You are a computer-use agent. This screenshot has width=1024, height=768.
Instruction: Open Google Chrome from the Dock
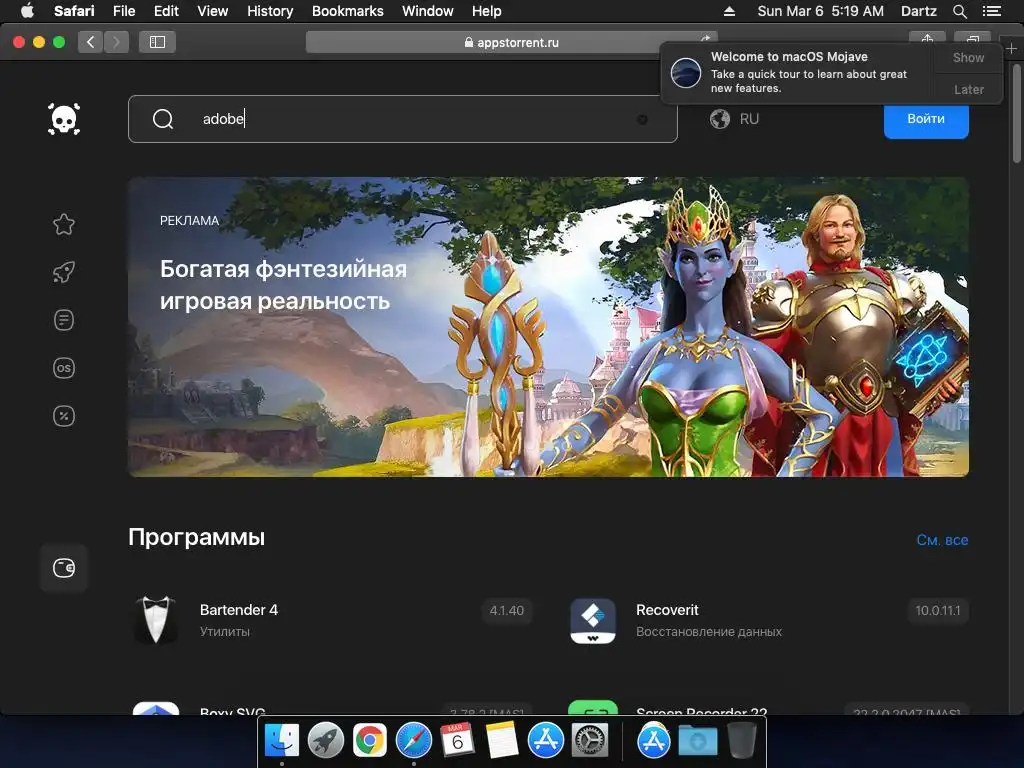pos(370,740)
